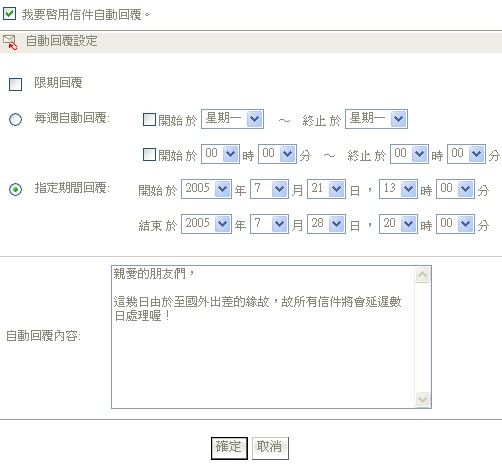
Task: Expand the start hour 13 dropdown
Action: [x=398, y=189]
